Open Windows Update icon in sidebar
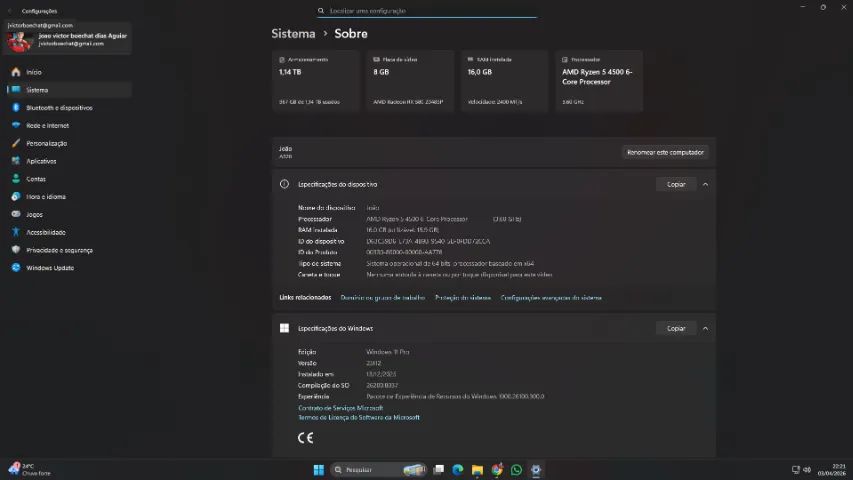Image resolution: width=853 pixels, height=480 pixels. pyautogui.click(x=16, y=268)
